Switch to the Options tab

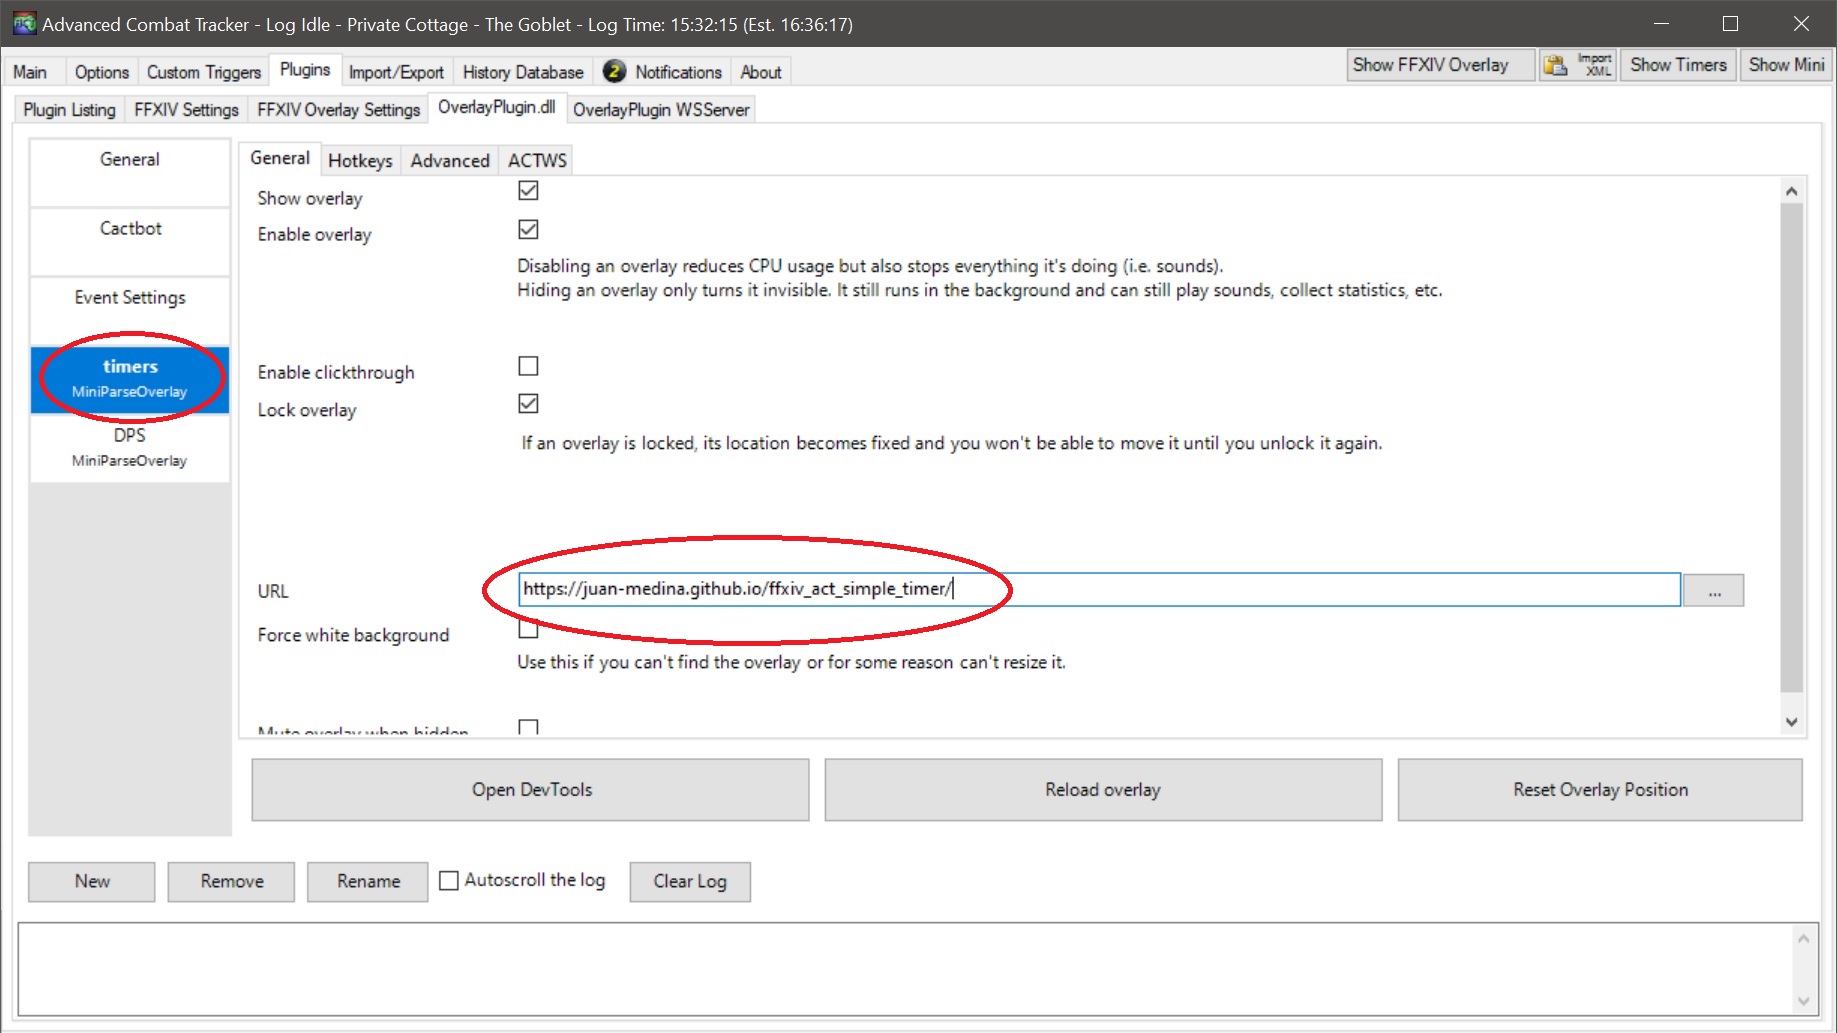[101, 72]
